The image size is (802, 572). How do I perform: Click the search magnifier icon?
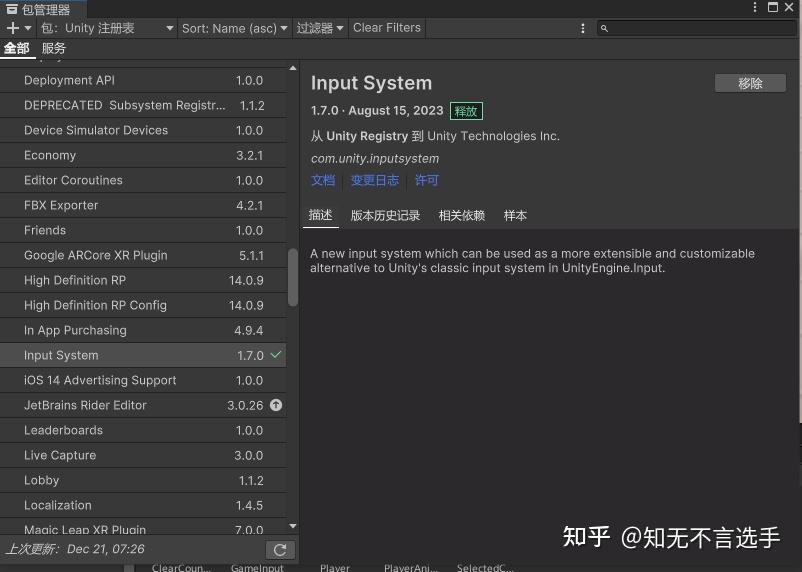coord(604,28)
